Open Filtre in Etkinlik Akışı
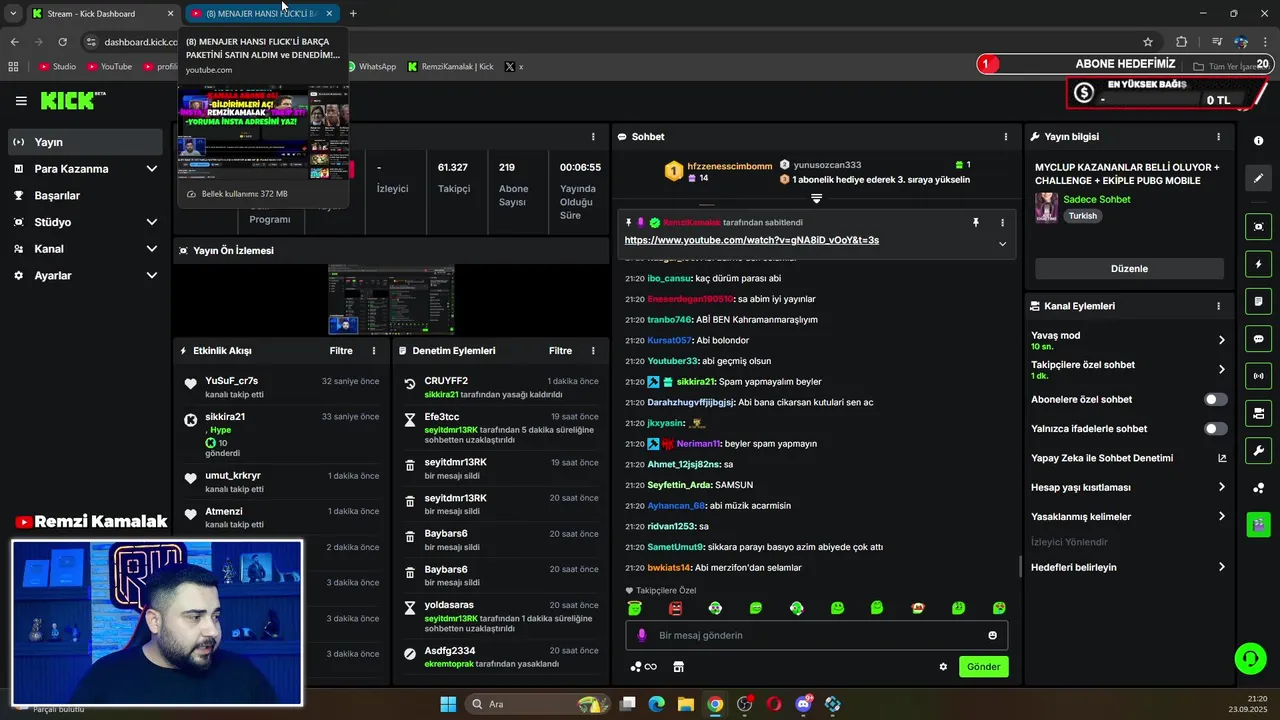Viewport: 1280px width, 720px height. [341, 351]
